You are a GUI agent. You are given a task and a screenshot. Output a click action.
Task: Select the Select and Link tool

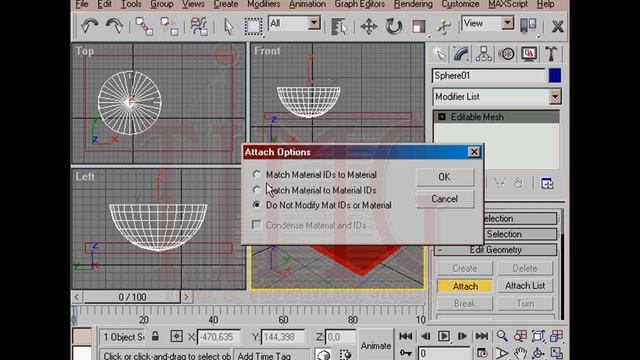(x=144, y=26)
